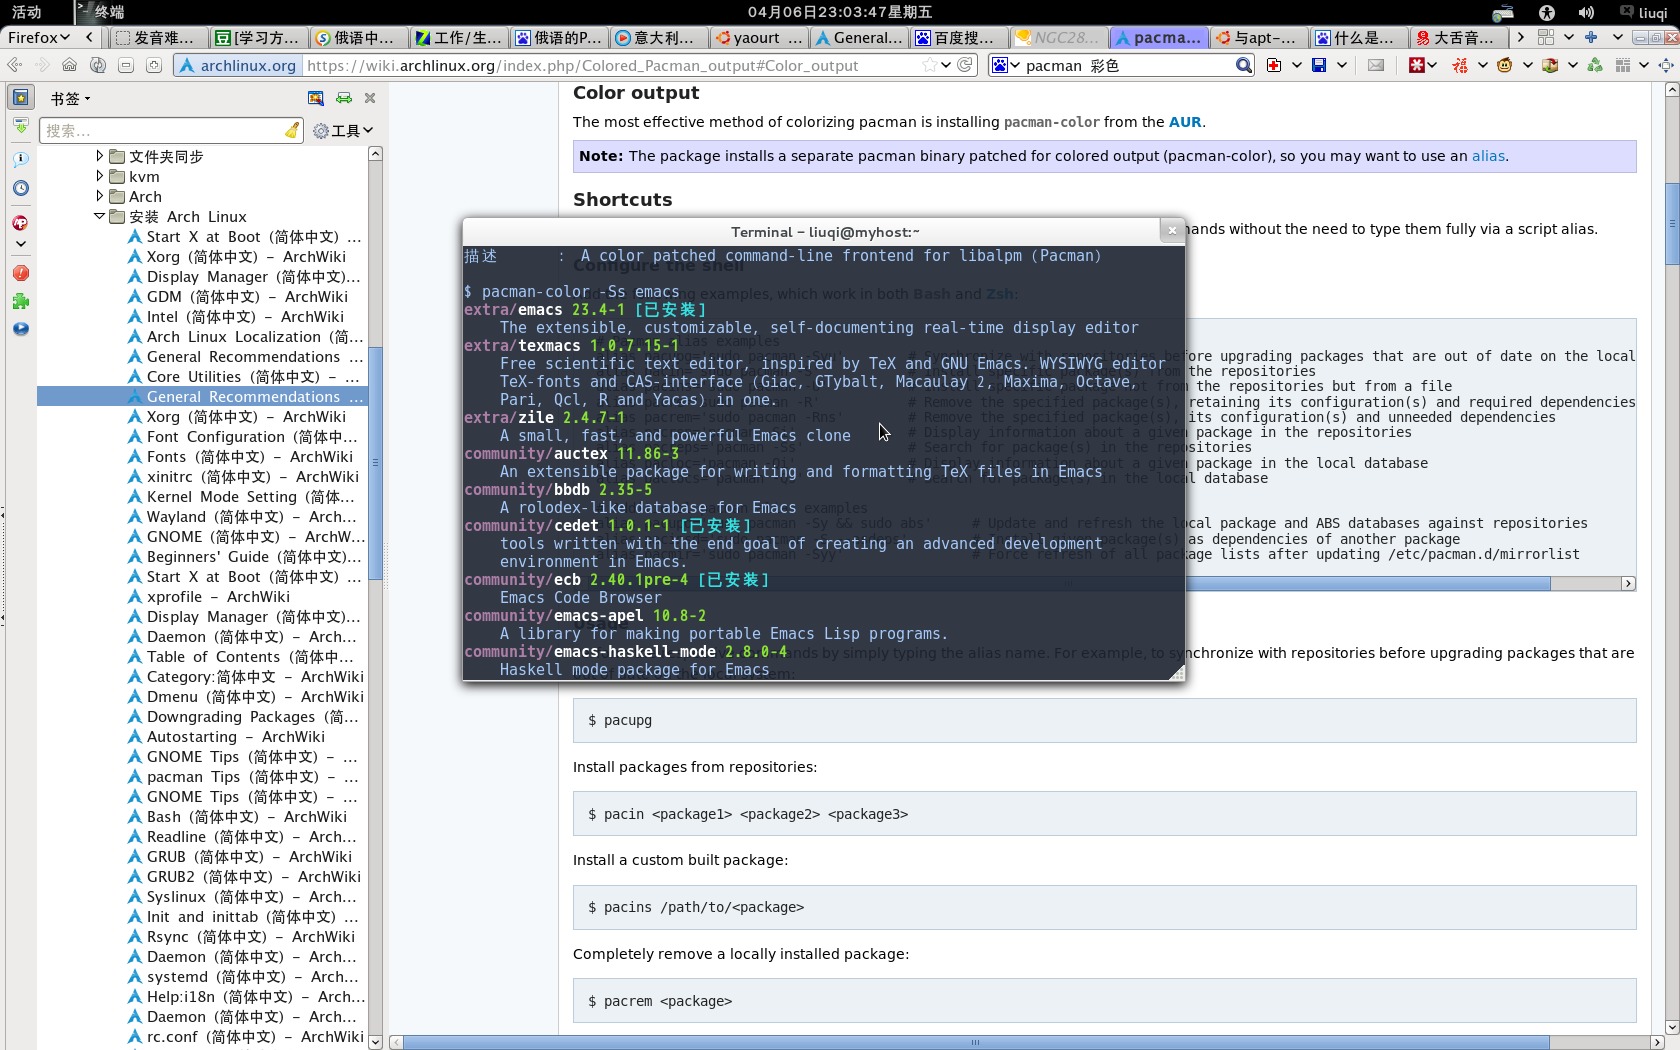Viewport: 1680px width, 1050px height.
Task: Click the zoom out minus icon in toolbar
Action: (x=125, y=65)
